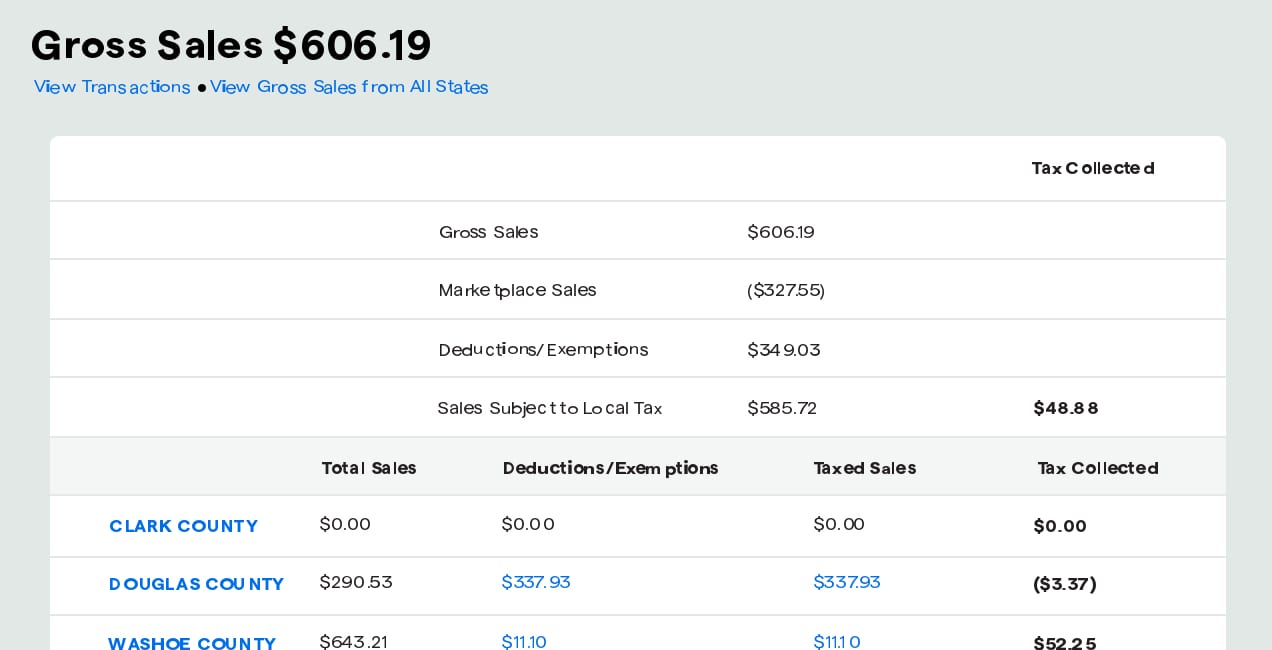The width and height of the screenshot is (1272, 650).
Task: Select Douglas County total sales $290.53
Action: coord(356,582)
